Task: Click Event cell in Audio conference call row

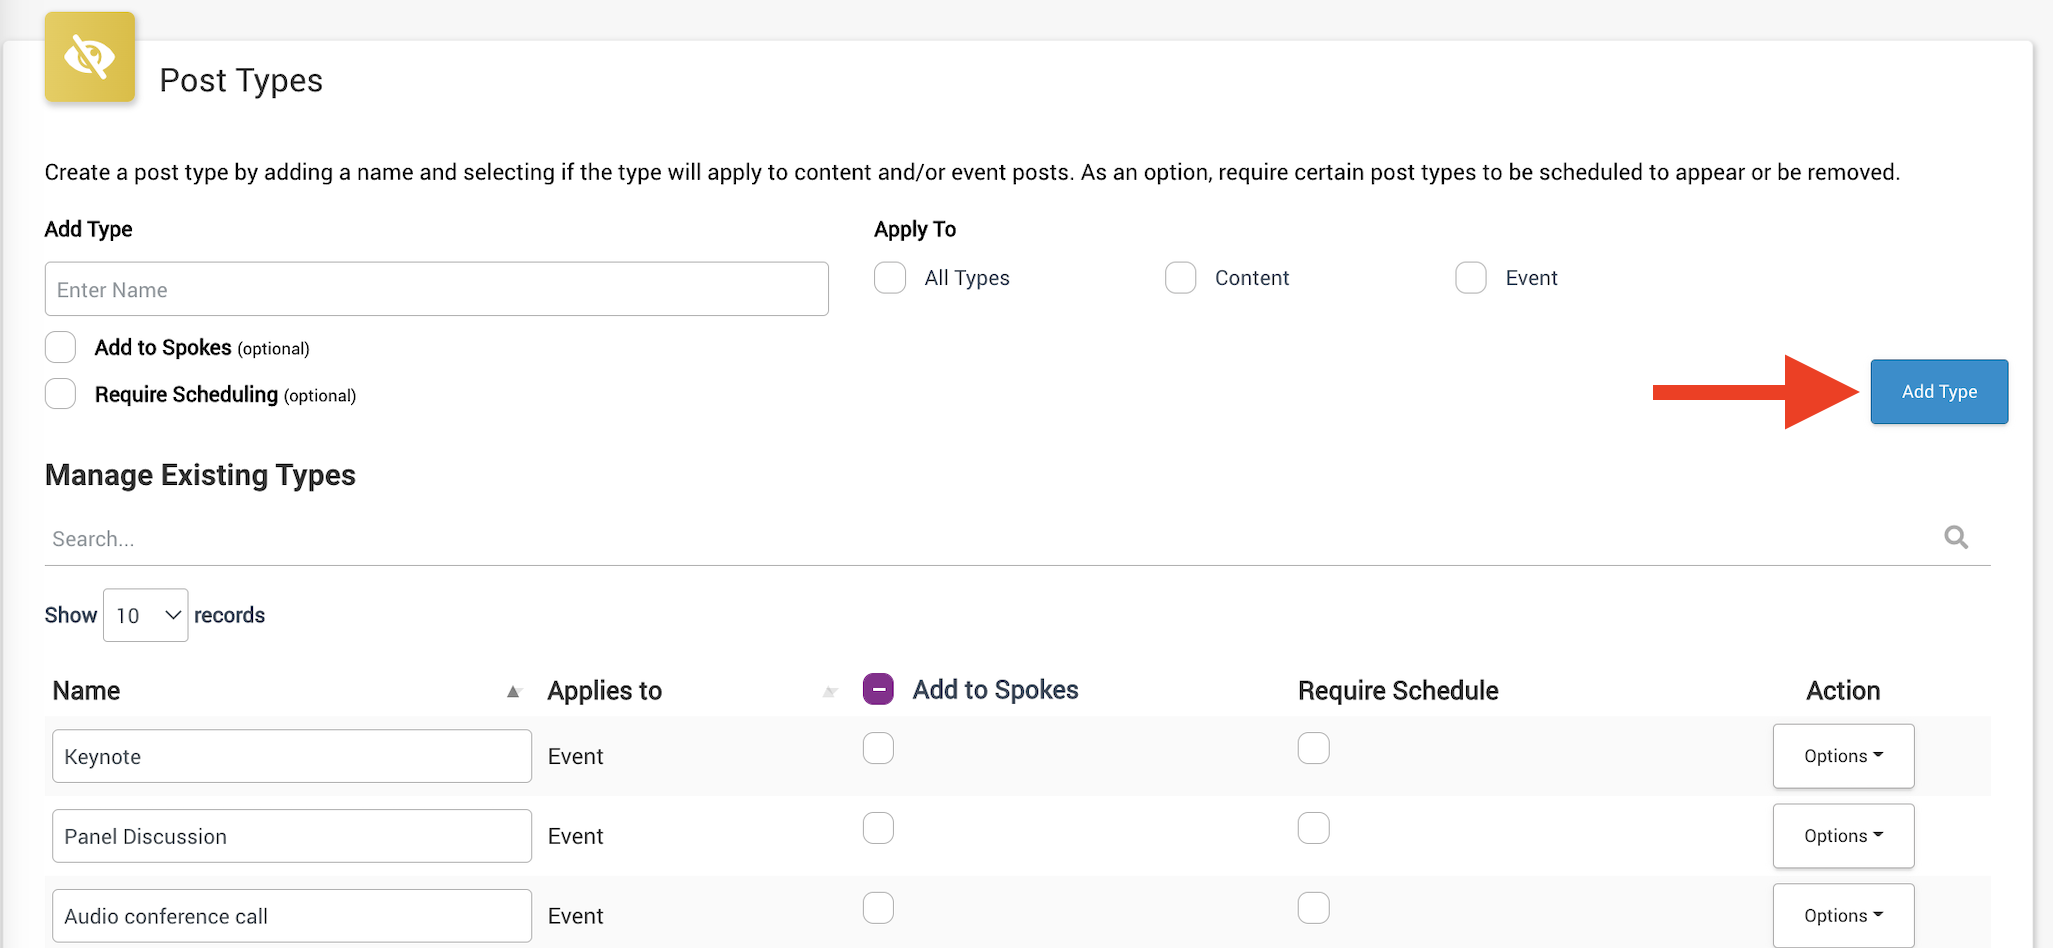Action: pos(576,916)
